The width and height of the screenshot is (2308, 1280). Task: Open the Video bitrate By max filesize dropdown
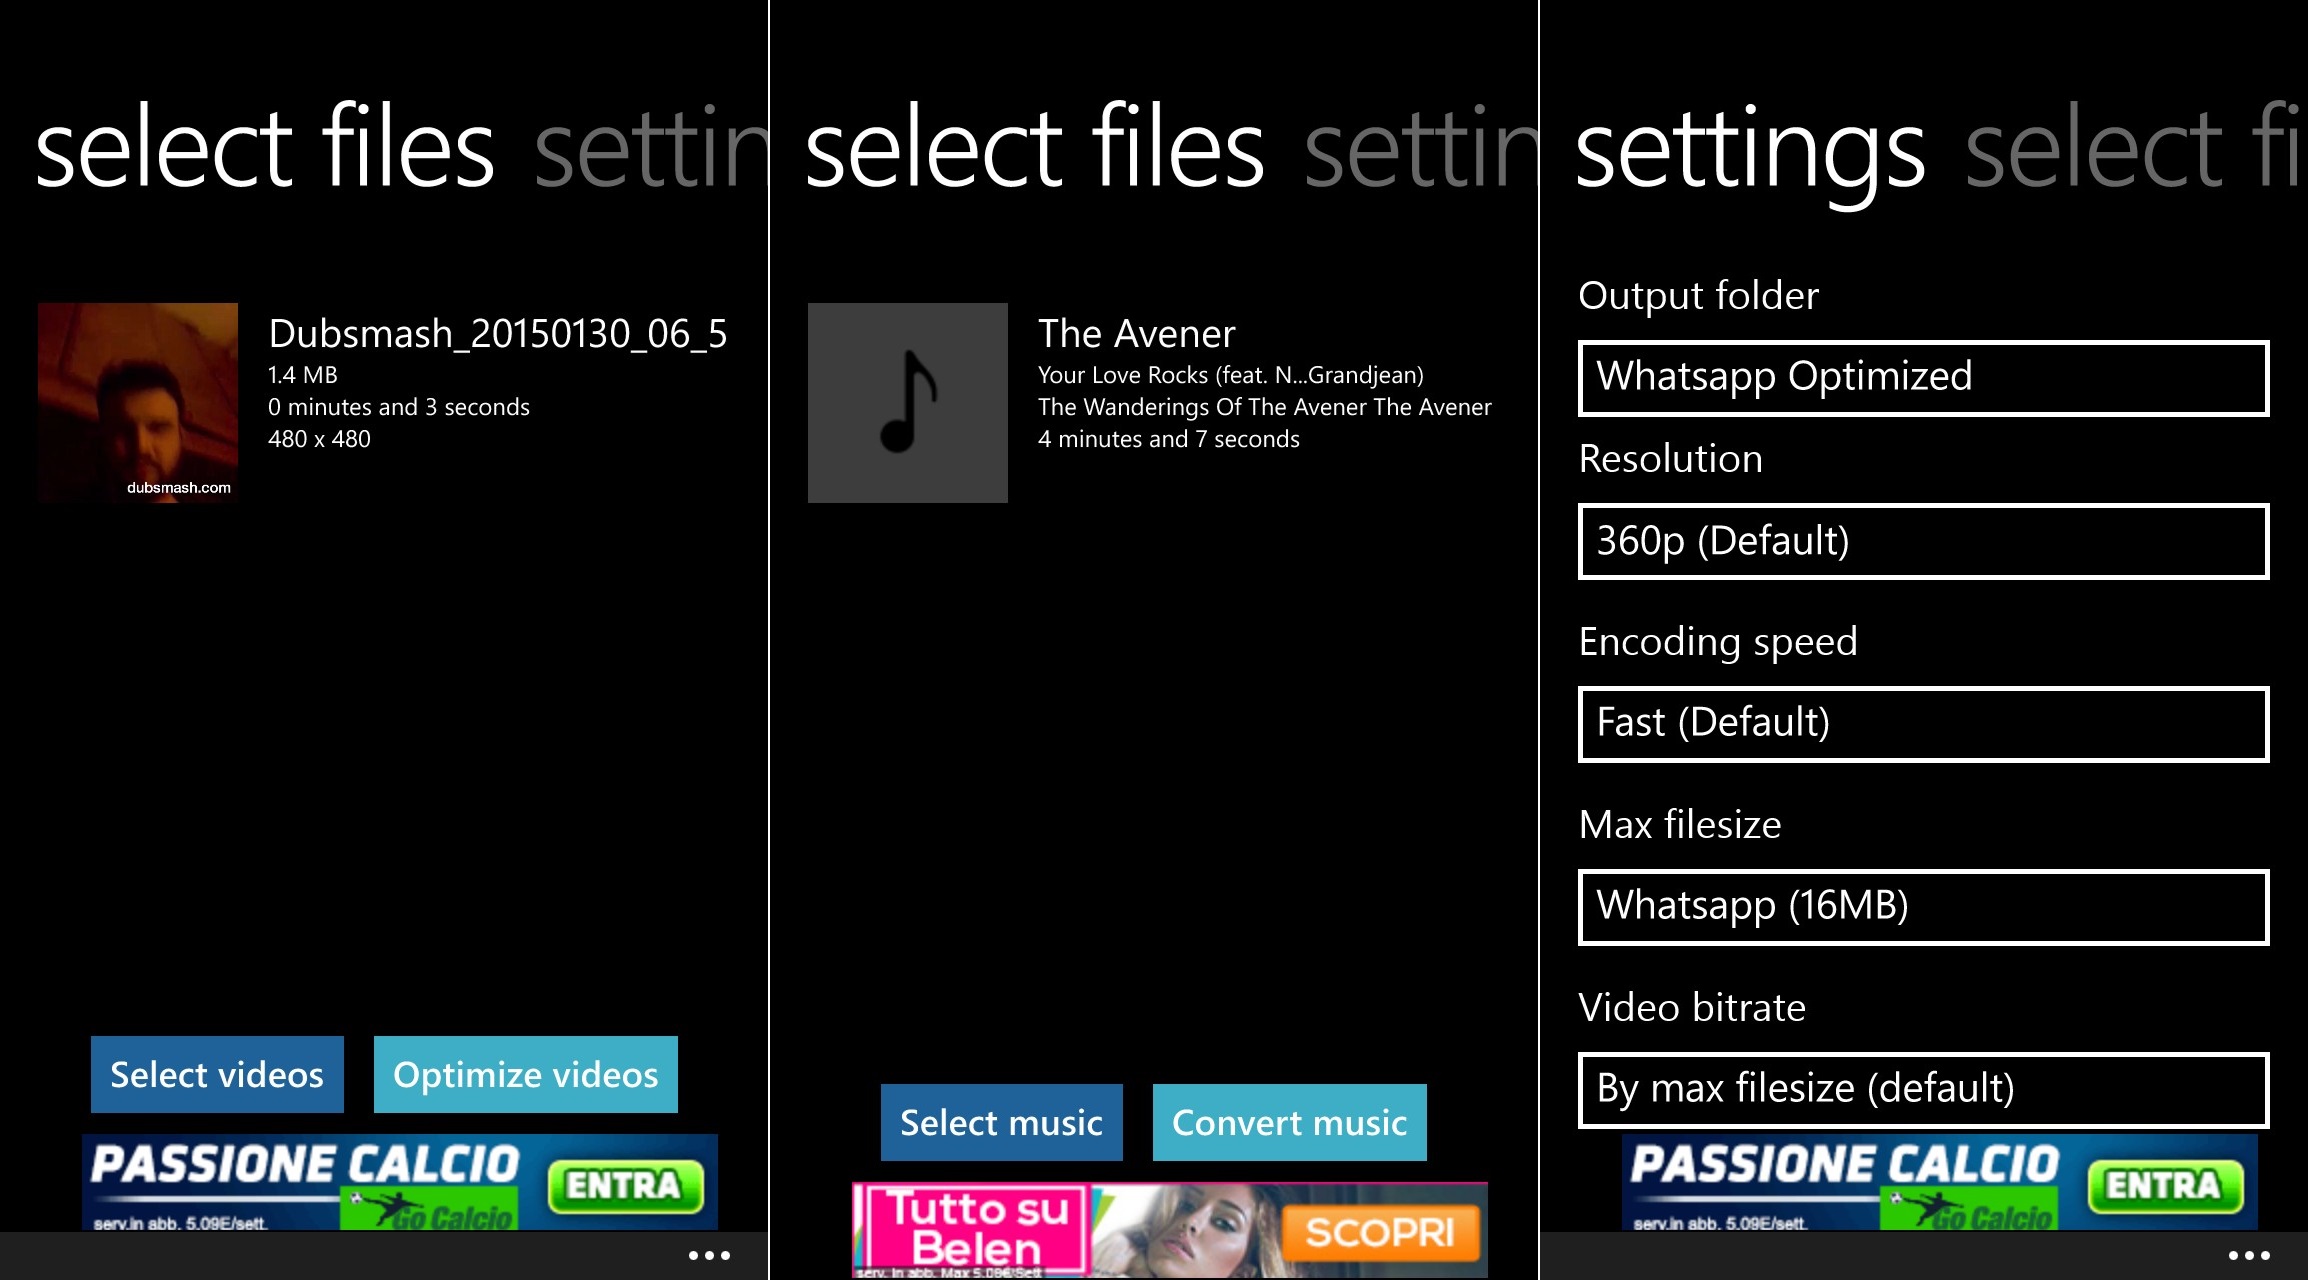point(1924,1090)
